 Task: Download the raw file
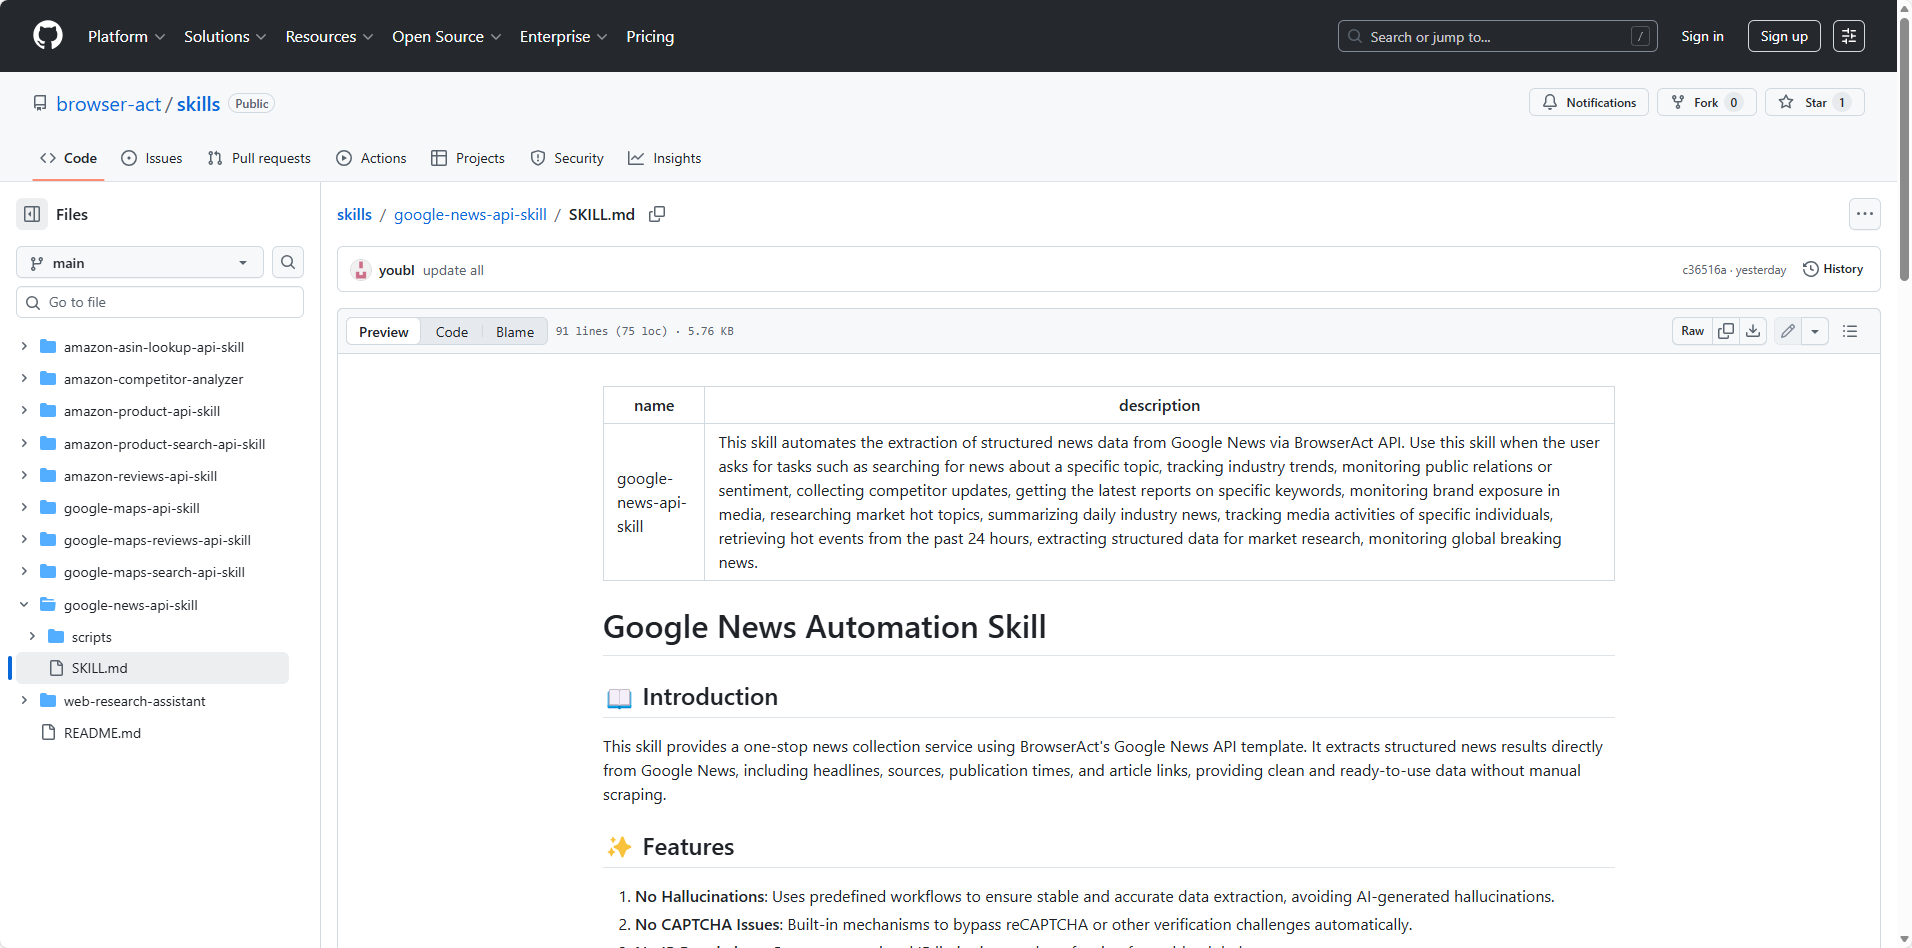tap(1752, 330)
